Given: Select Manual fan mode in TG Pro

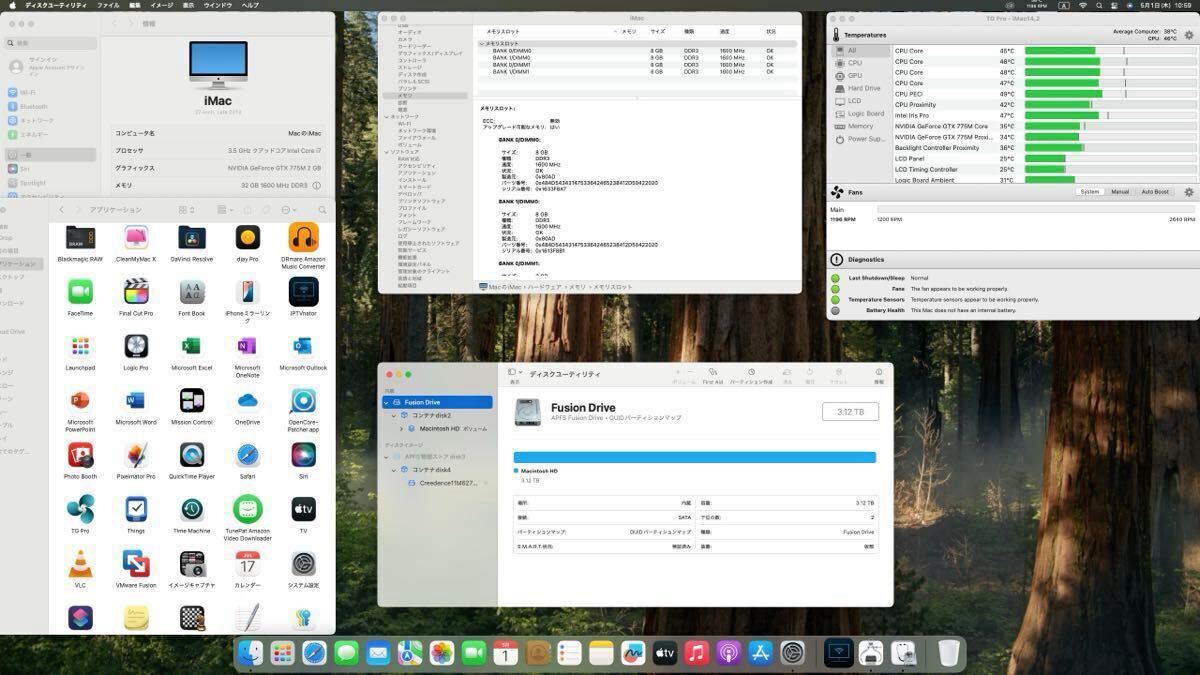Looking at the screenshot, I should 1120,192.
